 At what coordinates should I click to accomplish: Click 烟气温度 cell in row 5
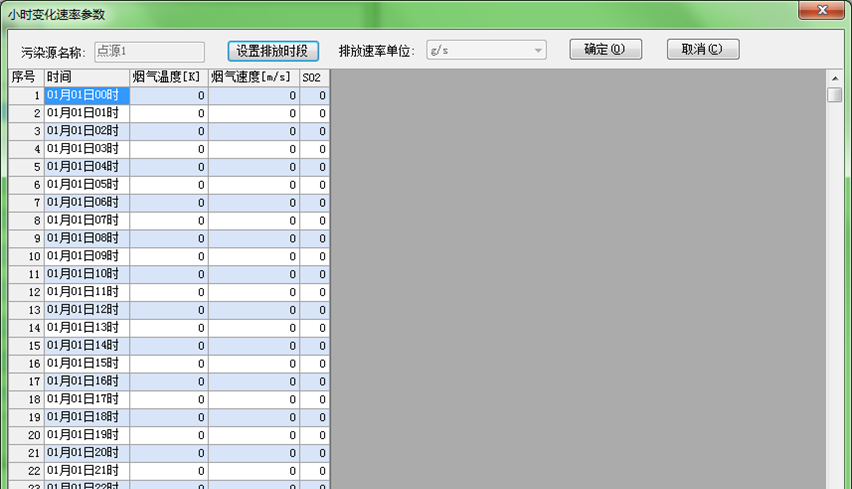click(168, 166)
